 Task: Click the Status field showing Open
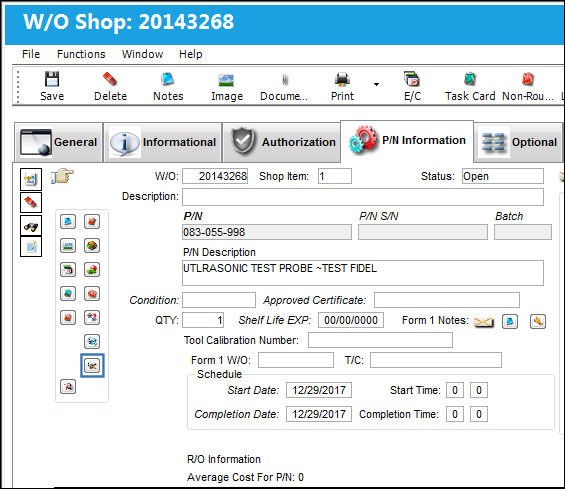503,176
